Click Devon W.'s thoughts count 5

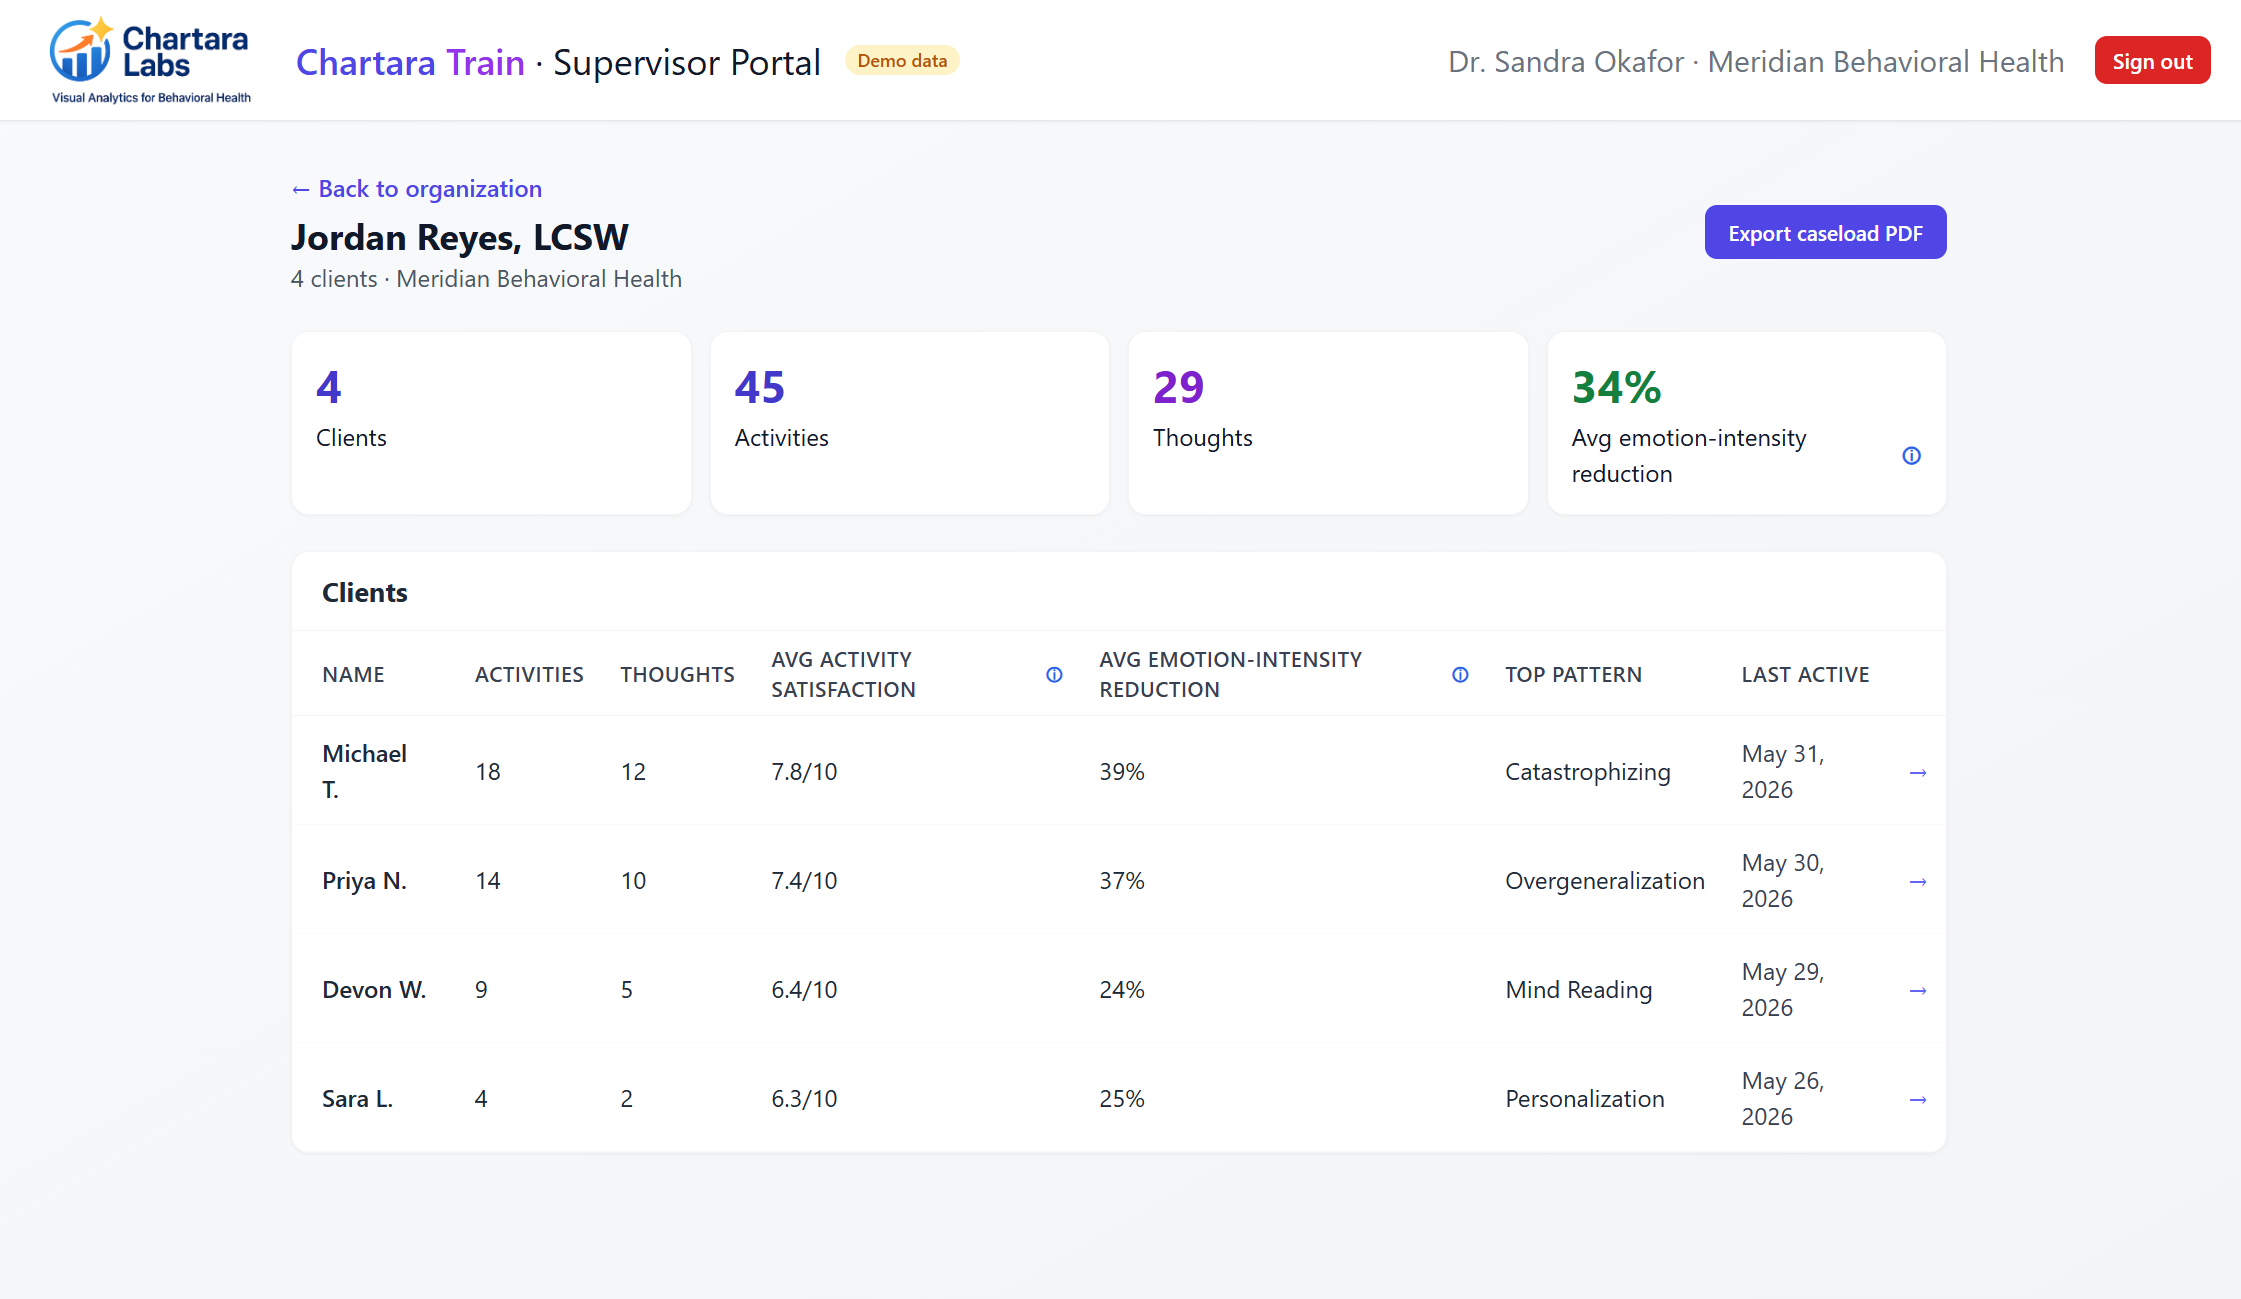627,990
